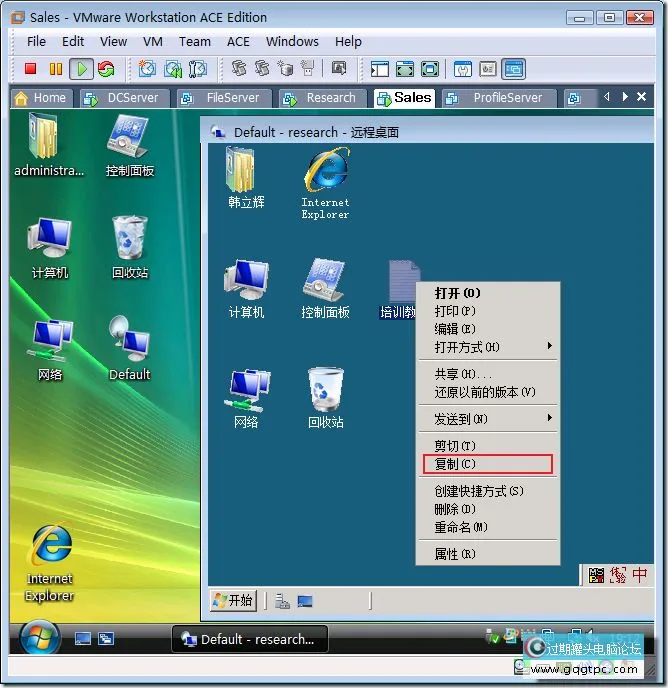This screenshot has width=668, height=688.
Task: Close the current tab with X
Action: pyautogui.click(x=641, y=97)
